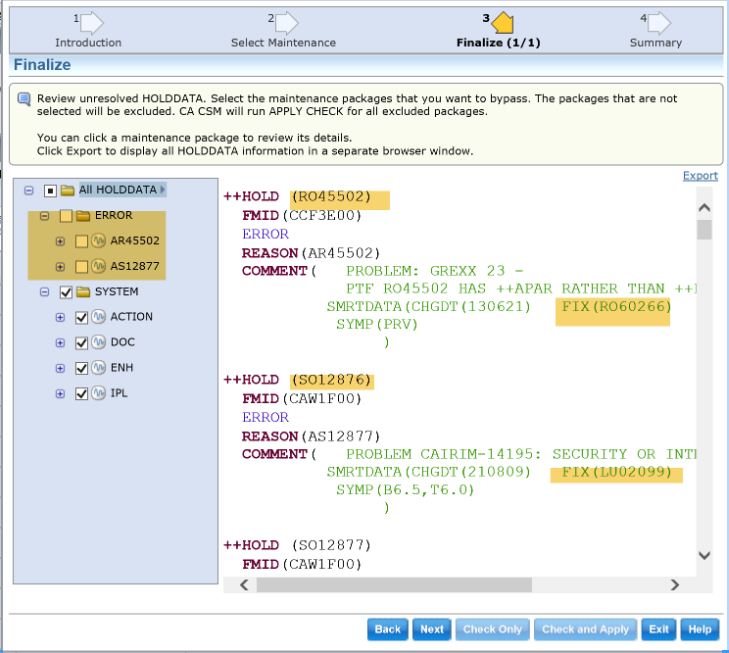Viewport: 729px width, 653px height.
Task: Click the Introduction step arrow icon
Action: click(x=91, y=22)
